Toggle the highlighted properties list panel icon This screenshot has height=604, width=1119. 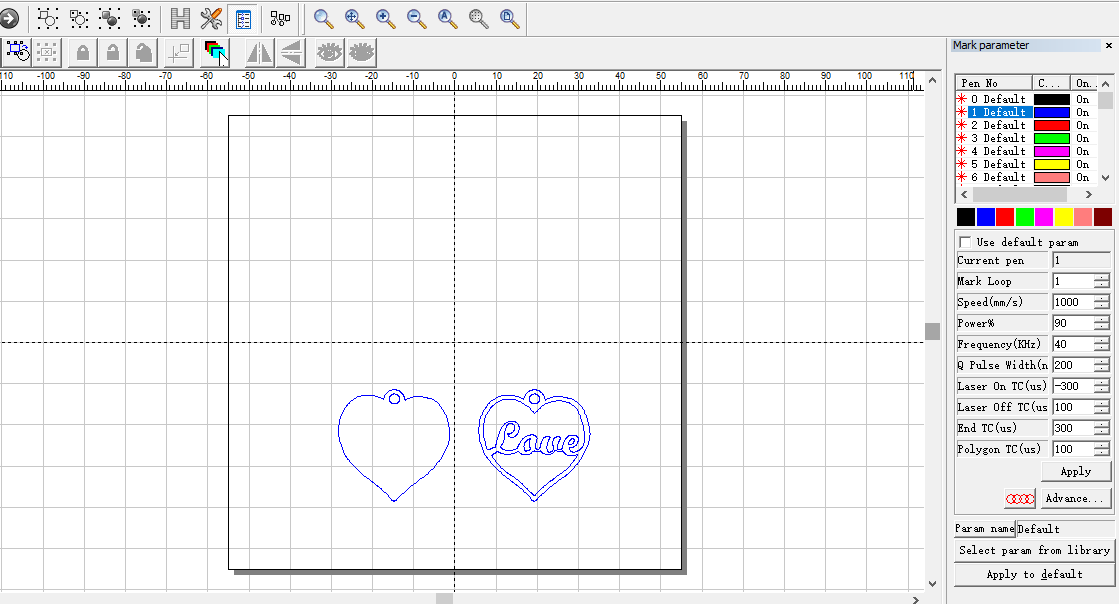tap(242, 18)
